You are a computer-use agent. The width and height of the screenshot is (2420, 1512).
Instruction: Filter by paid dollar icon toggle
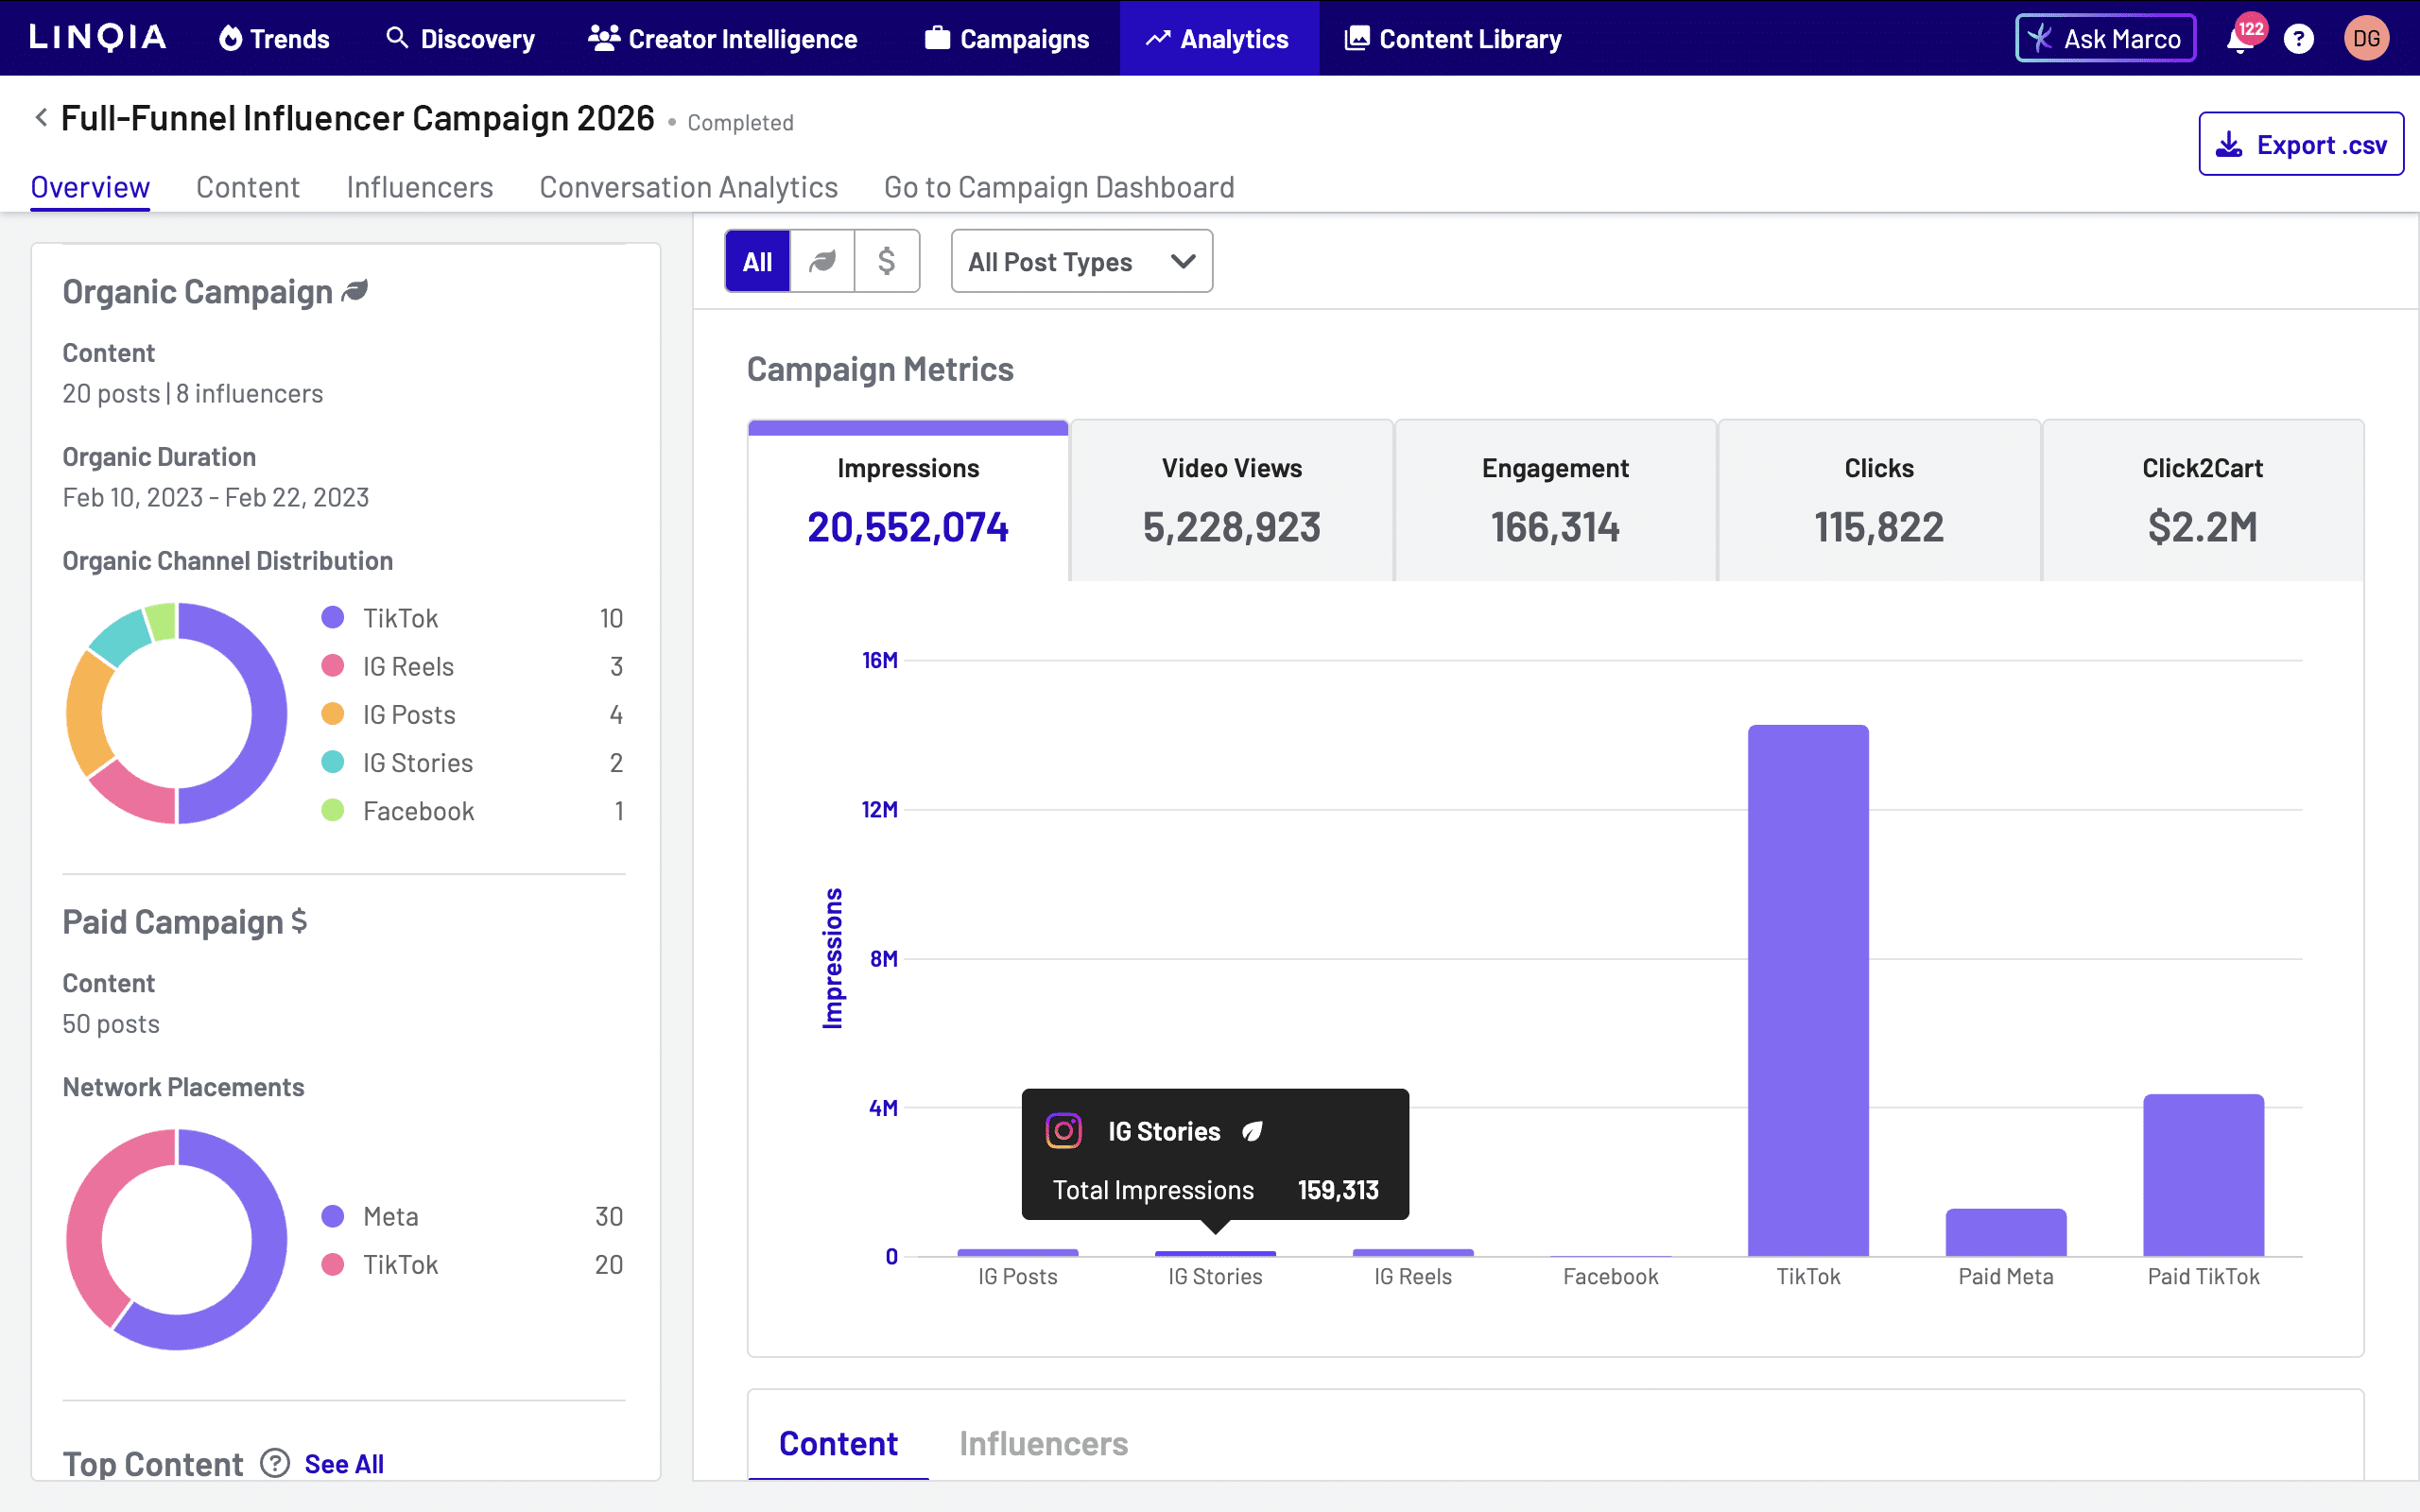point(887,261)
